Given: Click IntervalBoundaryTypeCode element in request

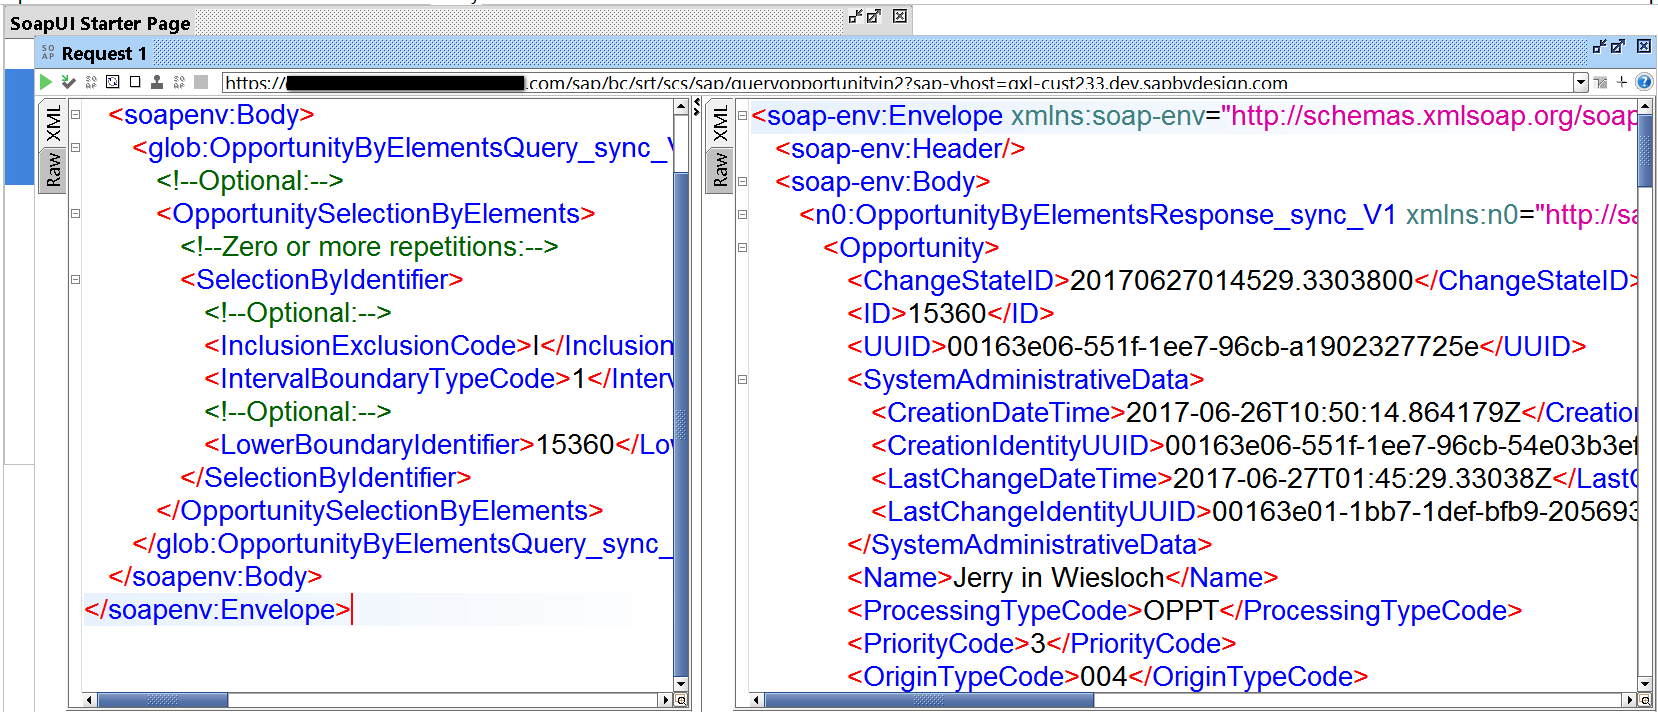Looking at the screenshot, I should (439, 379).
